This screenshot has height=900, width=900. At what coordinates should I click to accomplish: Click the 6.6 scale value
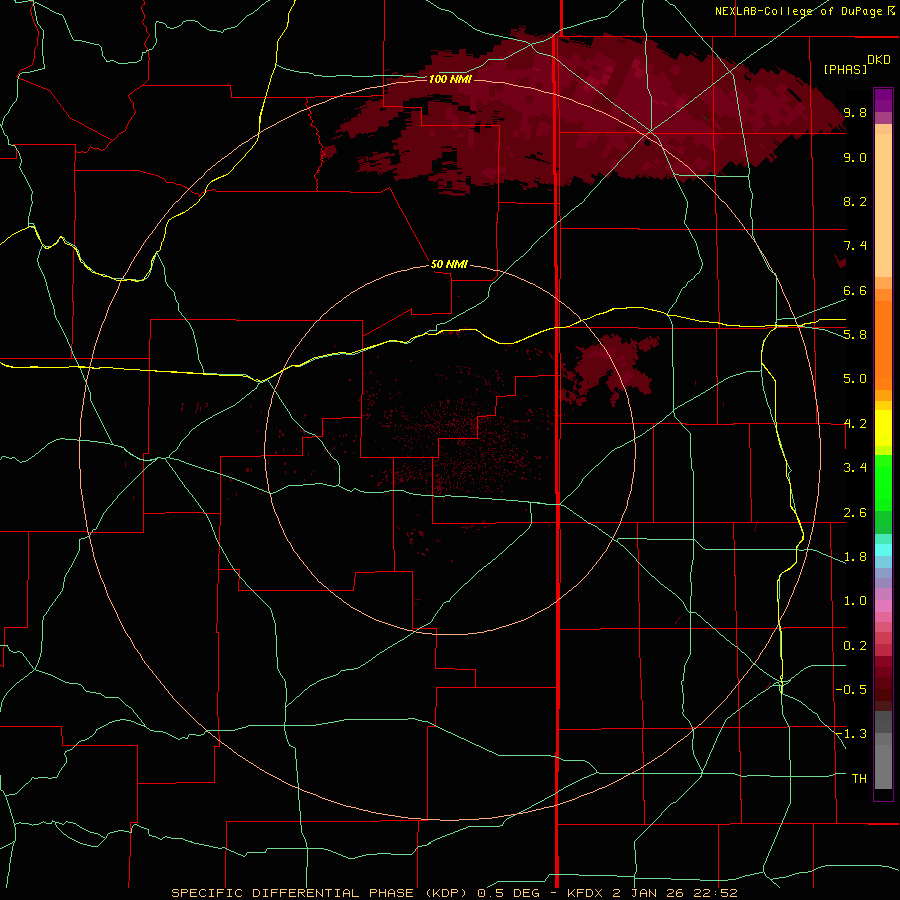click(855, 290)
